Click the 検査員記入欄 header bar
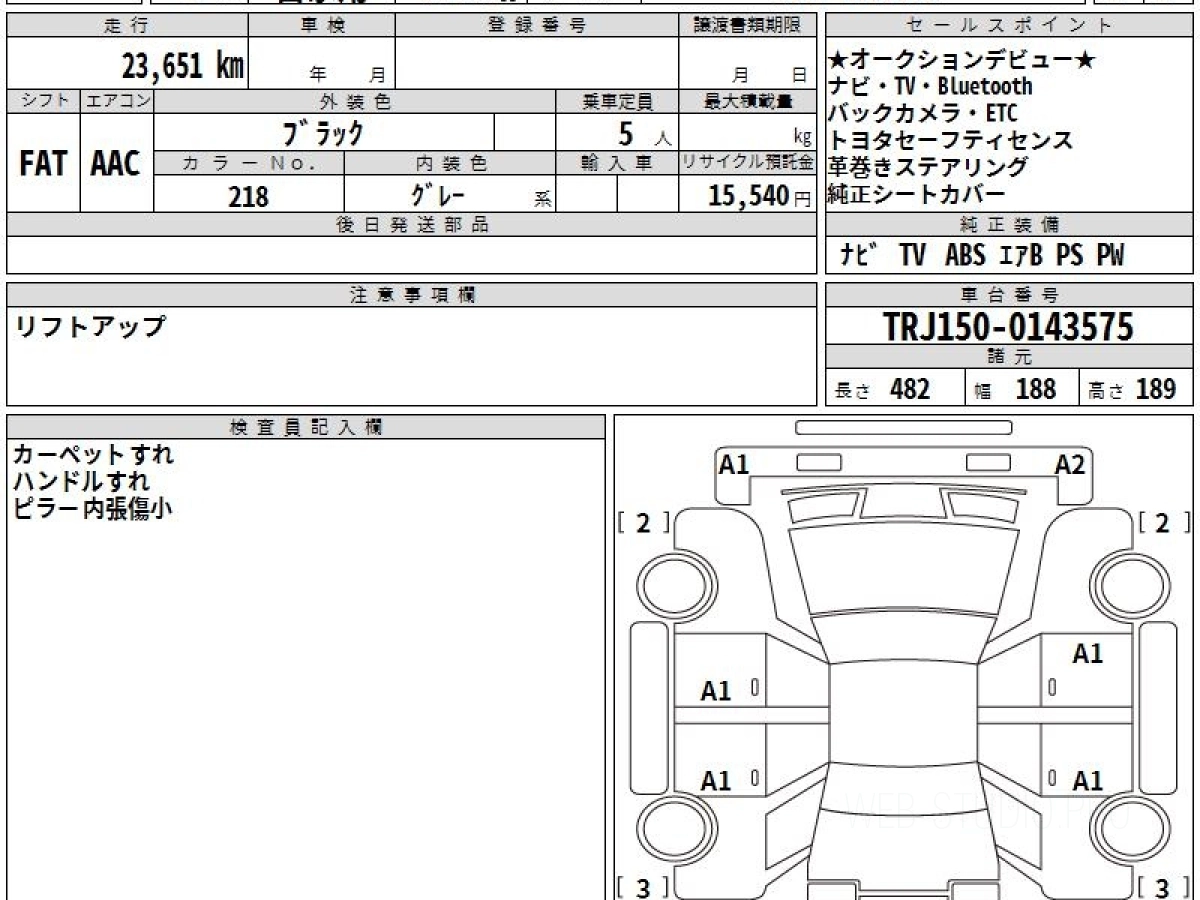Viewport: 1200px width, 900px height. 306,426
